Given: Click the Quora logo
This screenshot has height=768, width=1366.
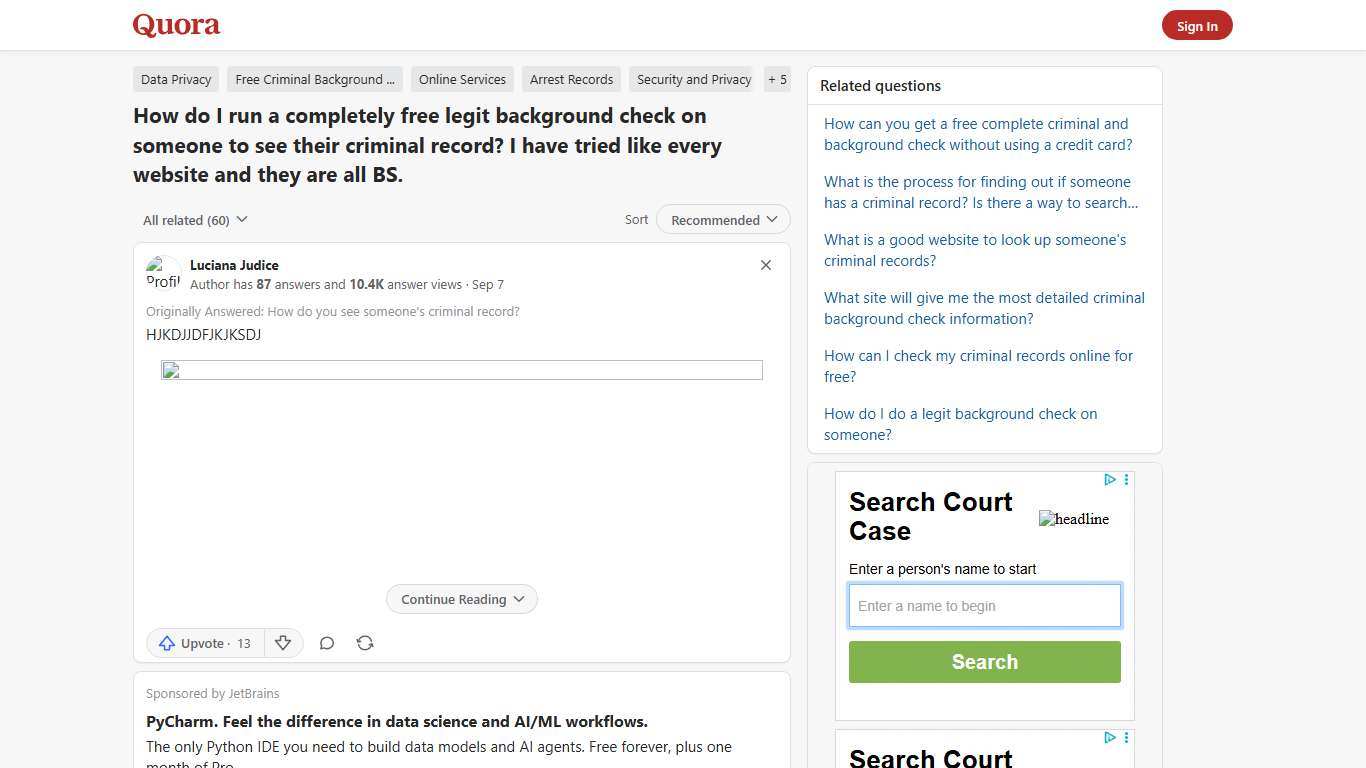Looking at the screenshot, I should click(176, 25).
